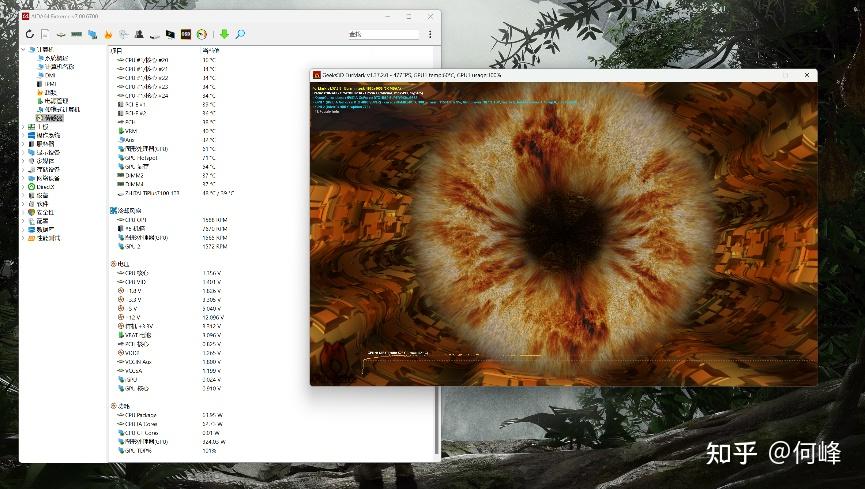The width and height of the screenshot is (865, 489).
Task: Click the CPU Package power row
Action: pos(170,415)
